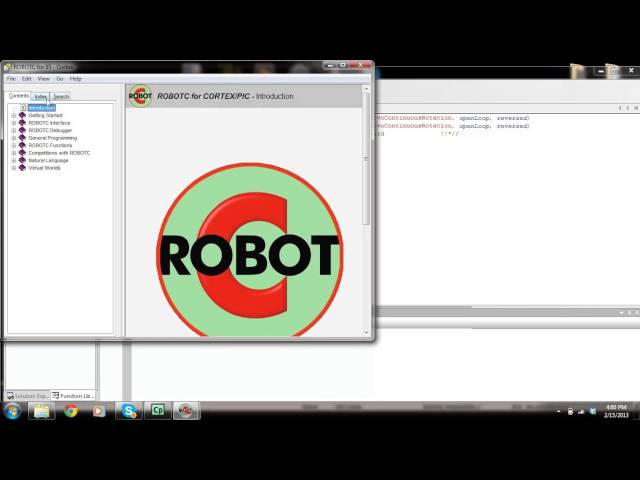Open the Go menu in help window
The height and width of the screenshot is (480, 640).
point(60,79)
